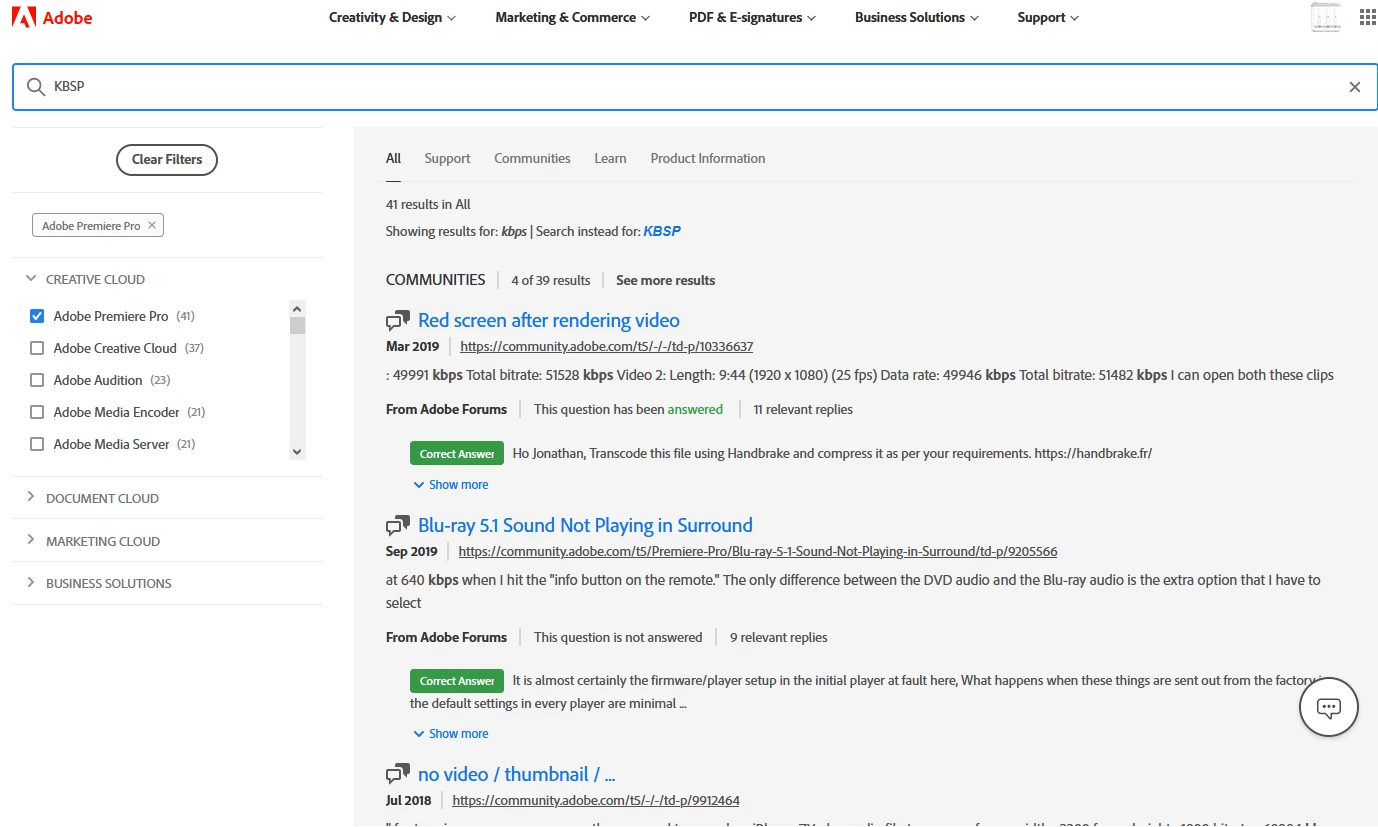Viewport: 1378px width, 827px height.
Task: Check the Adobe Creative Cloud filter
Action: tap(37, 348)
